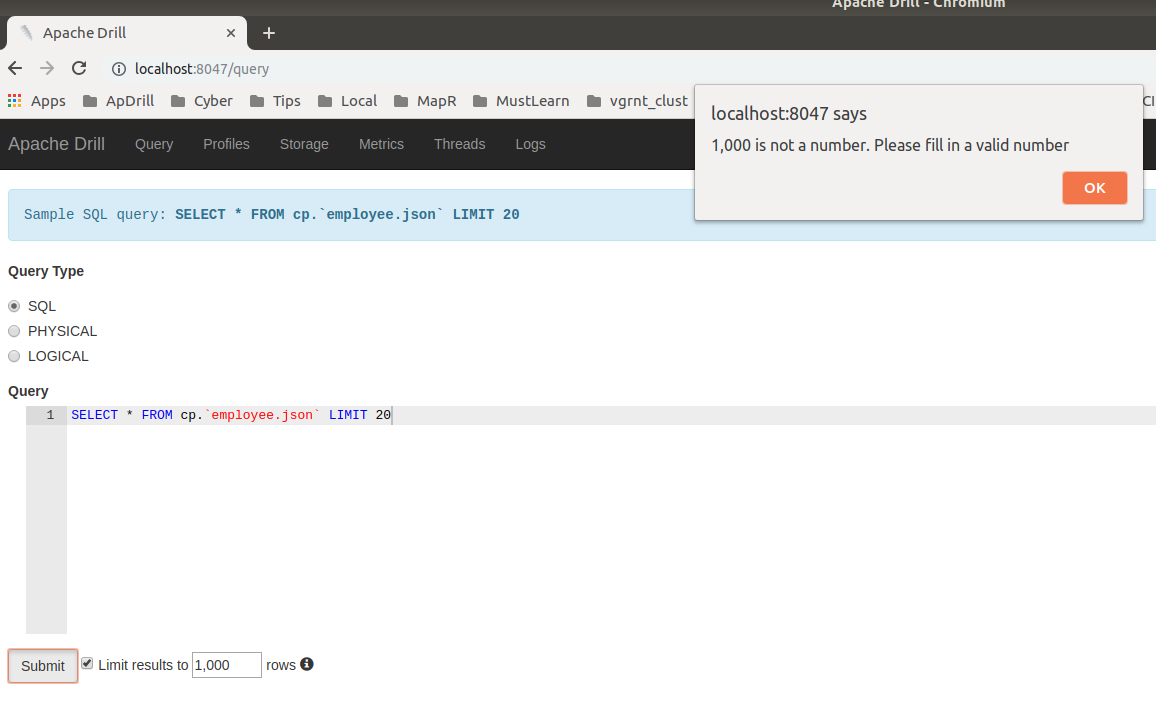Image resolution: width=1156 pixels, height=701 pixels.
Task: Open the Metrics nav menu item
Action: 381,144
